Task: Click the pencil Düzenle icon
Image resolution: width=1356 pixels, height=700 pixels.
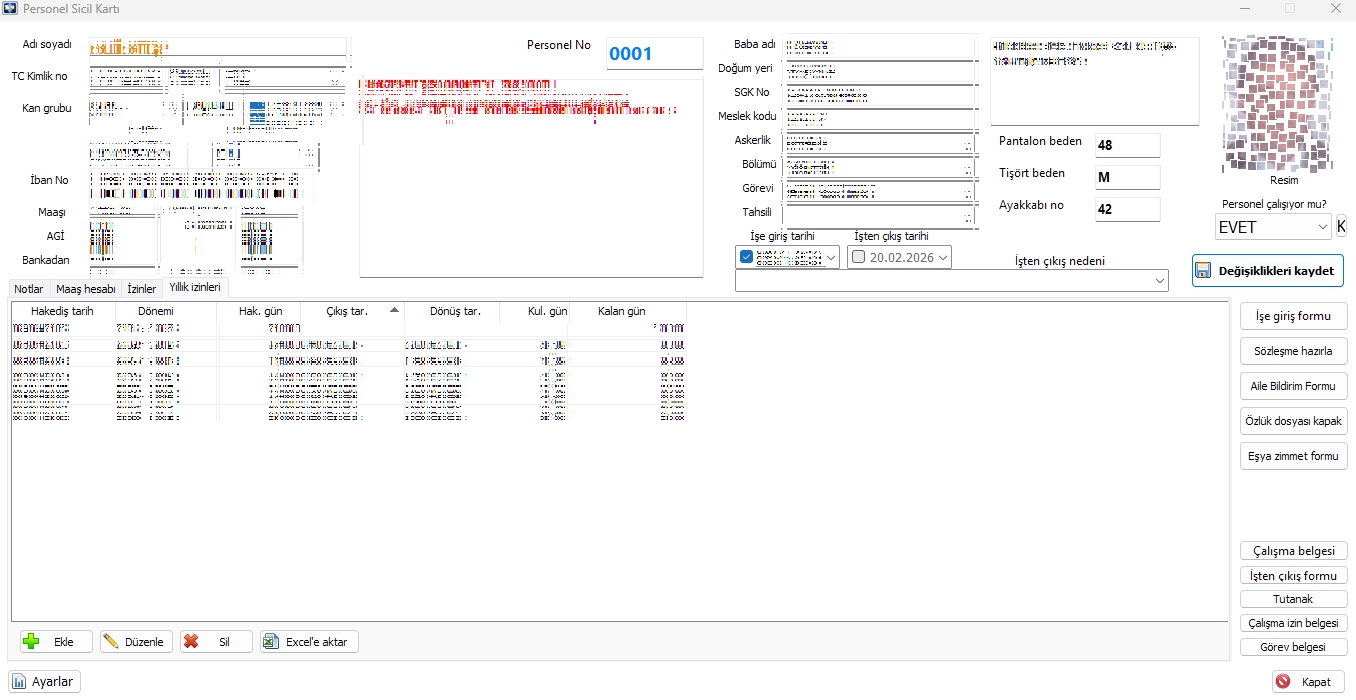Action: 111,642
